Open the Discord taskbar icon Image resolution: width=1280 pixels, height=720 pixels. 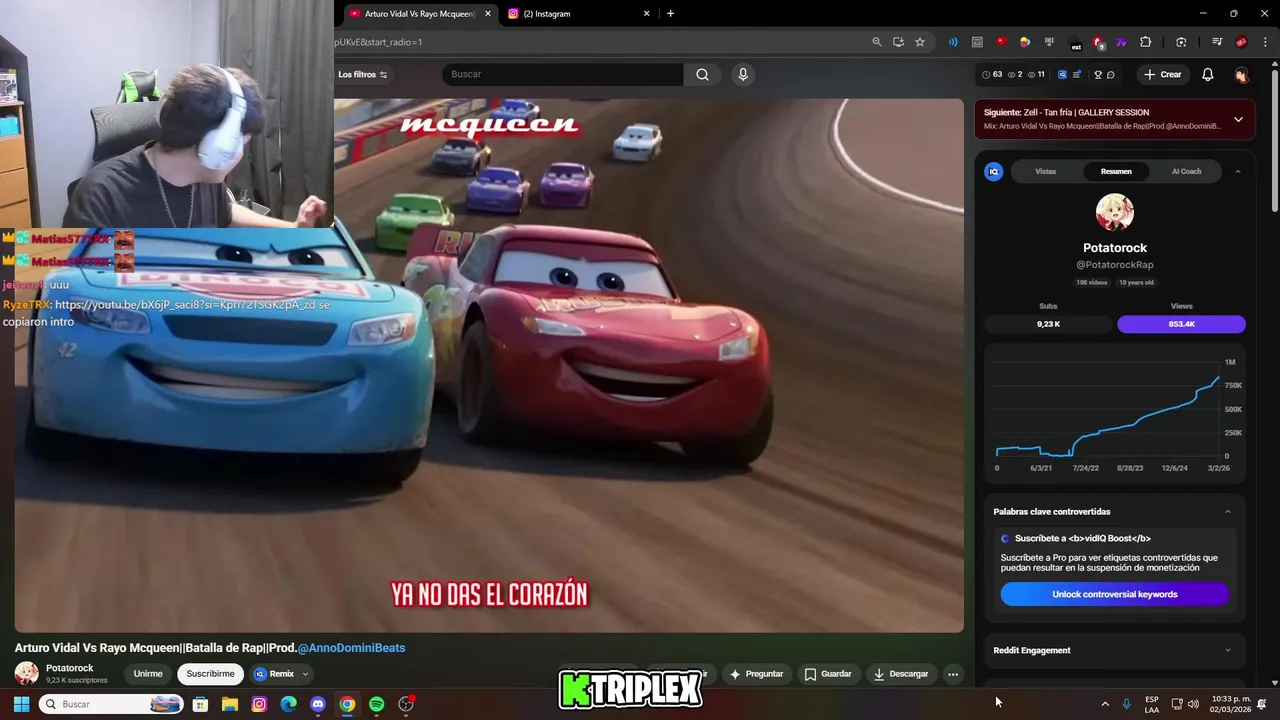click(x=318, y=704)
